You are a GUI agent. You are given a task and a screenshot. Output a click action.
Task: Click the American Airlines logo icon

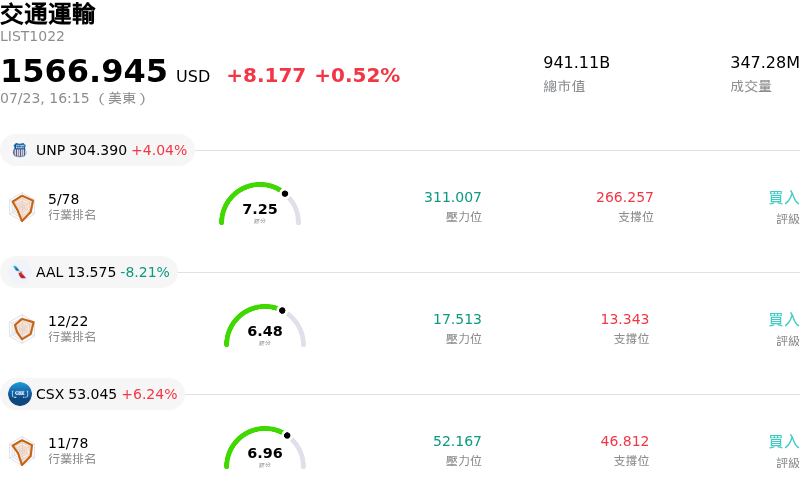19,272
